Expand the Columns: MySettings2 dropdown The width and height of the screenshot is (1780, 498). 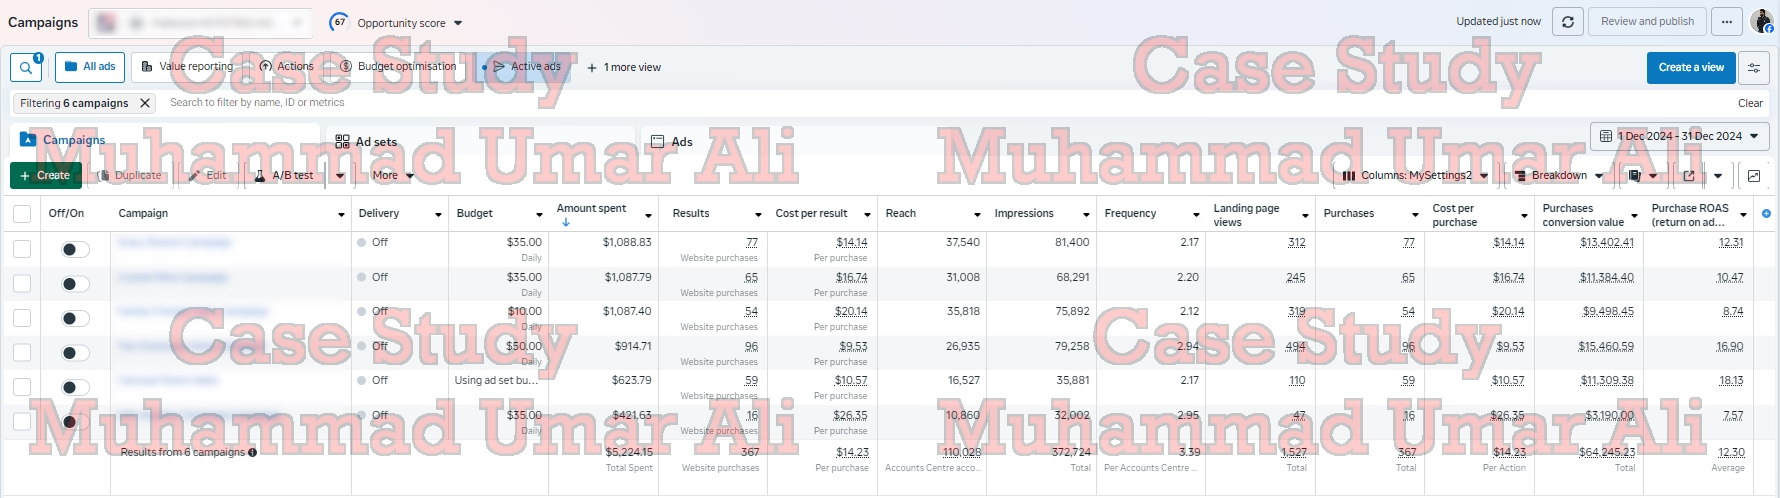(x=1414, y=176)
